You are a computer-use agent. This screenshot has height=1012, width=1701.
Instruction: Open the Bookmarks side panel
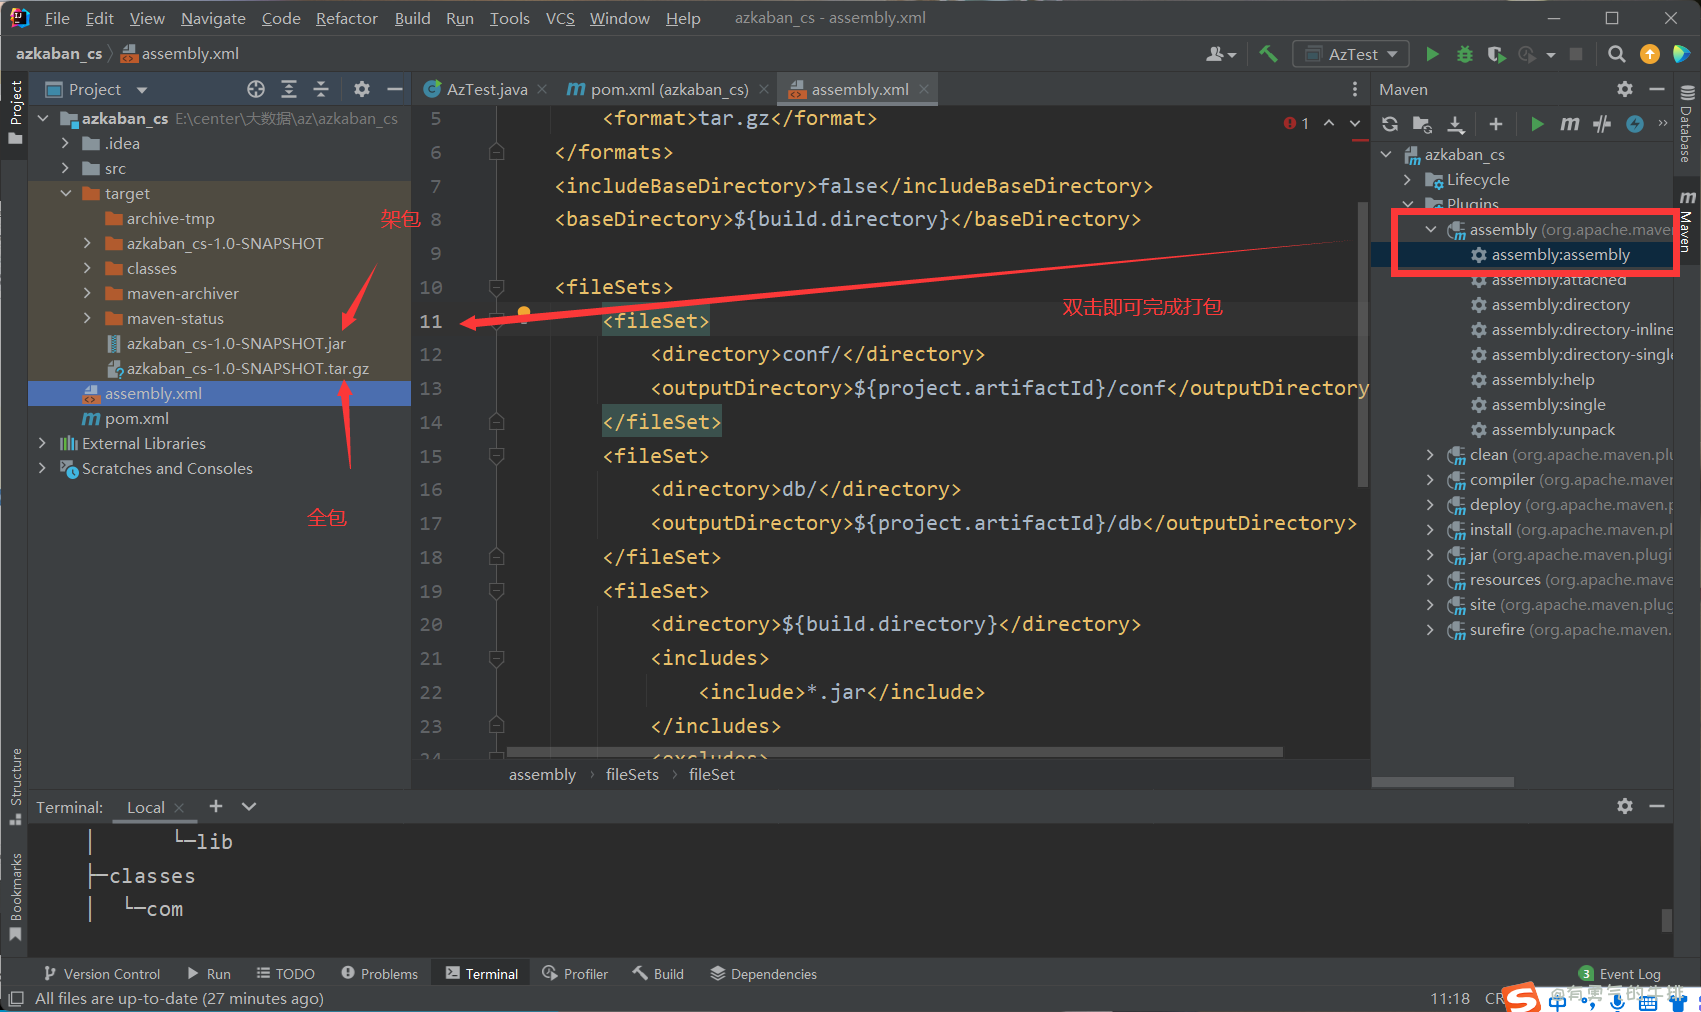coord(15,896)
